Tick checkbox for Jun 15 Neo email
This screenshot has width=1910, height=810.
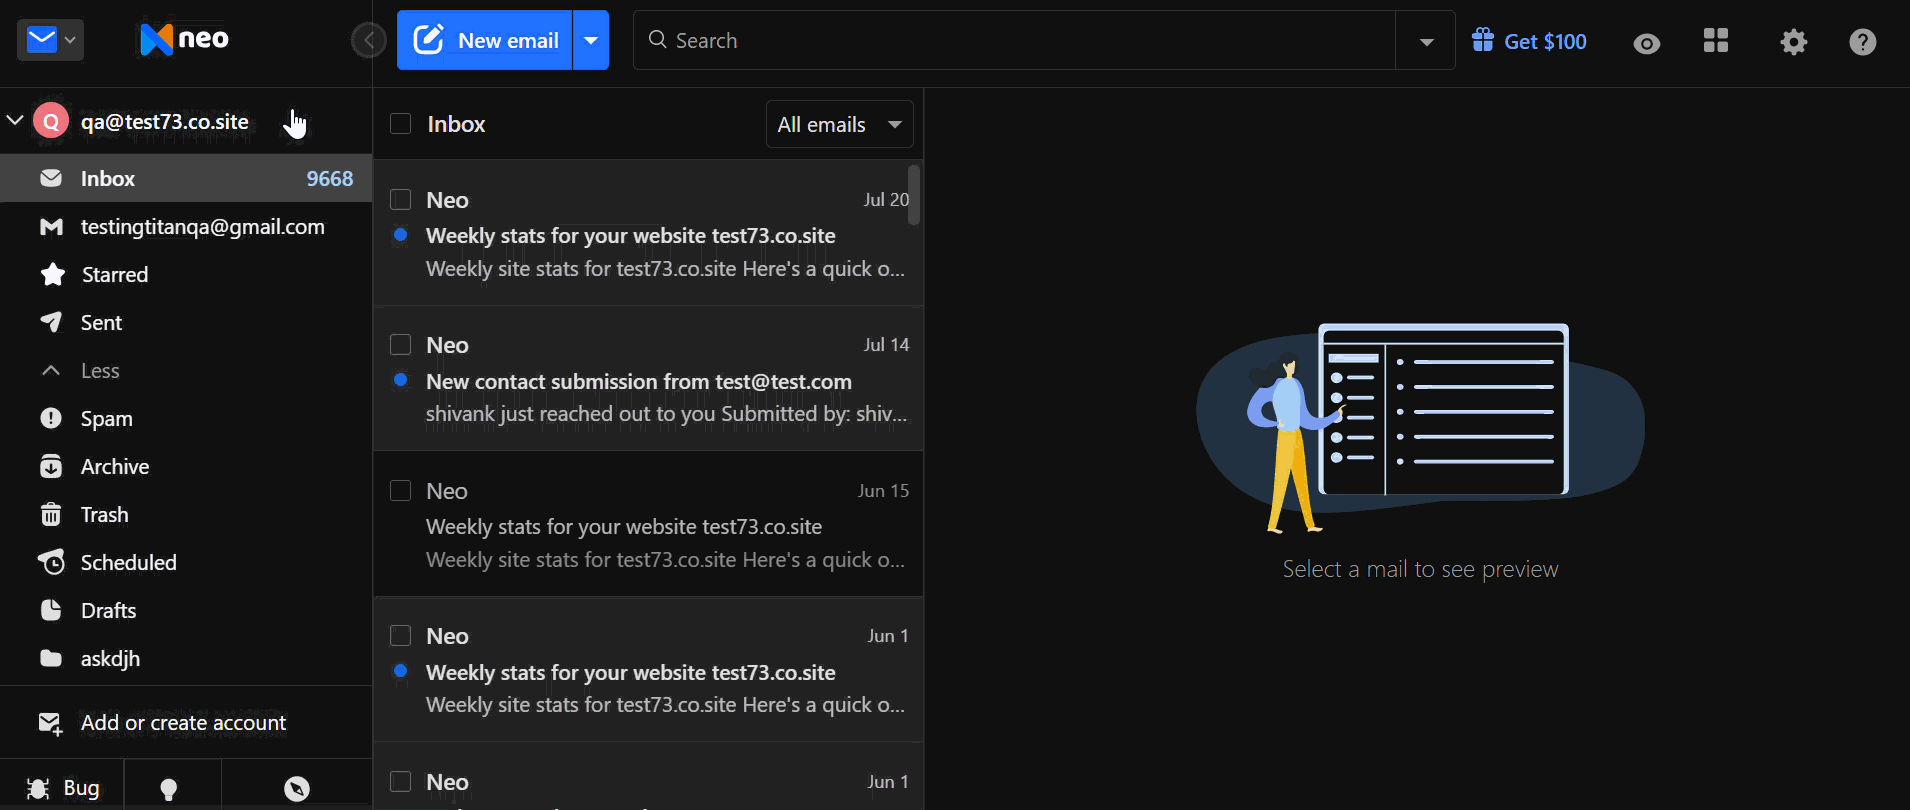(x=400, y=490)
